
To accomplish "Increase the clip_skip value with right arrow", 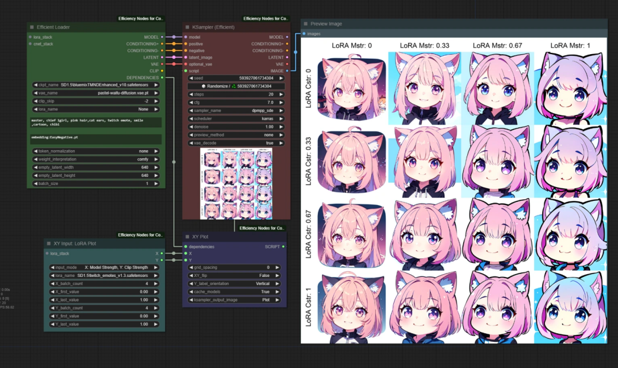I will coord(156,101).
